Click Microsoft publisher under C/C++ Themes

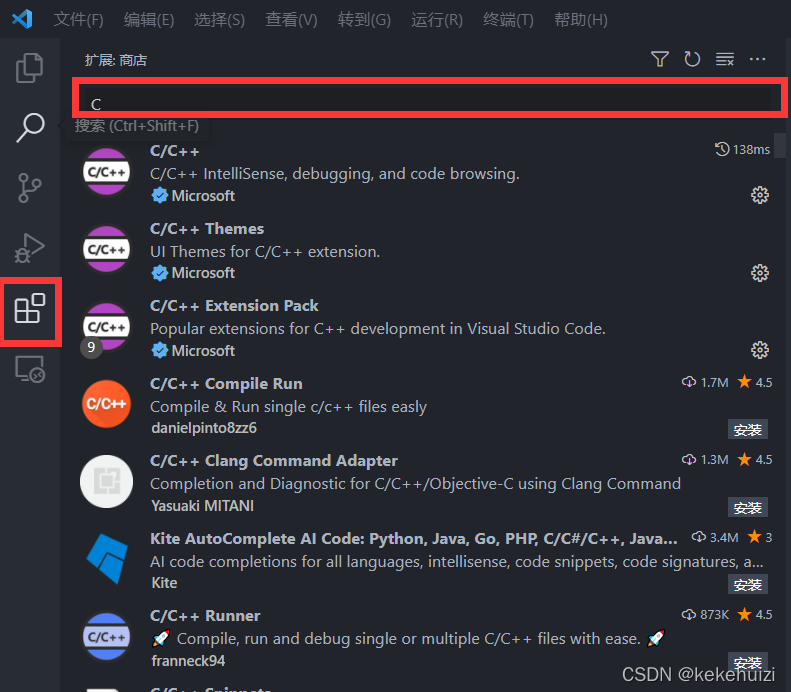[x=203, y=273]
